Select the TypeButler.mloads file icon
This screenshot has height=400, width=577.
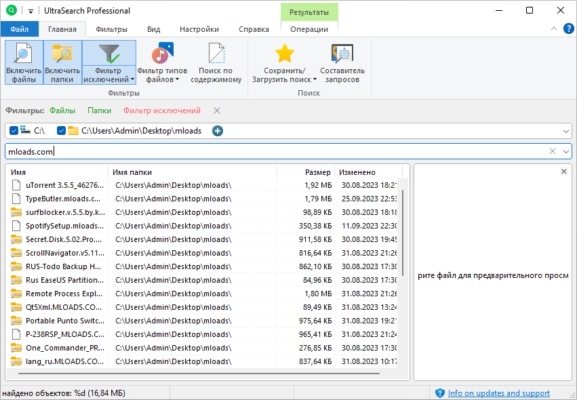tap(16, 199)
